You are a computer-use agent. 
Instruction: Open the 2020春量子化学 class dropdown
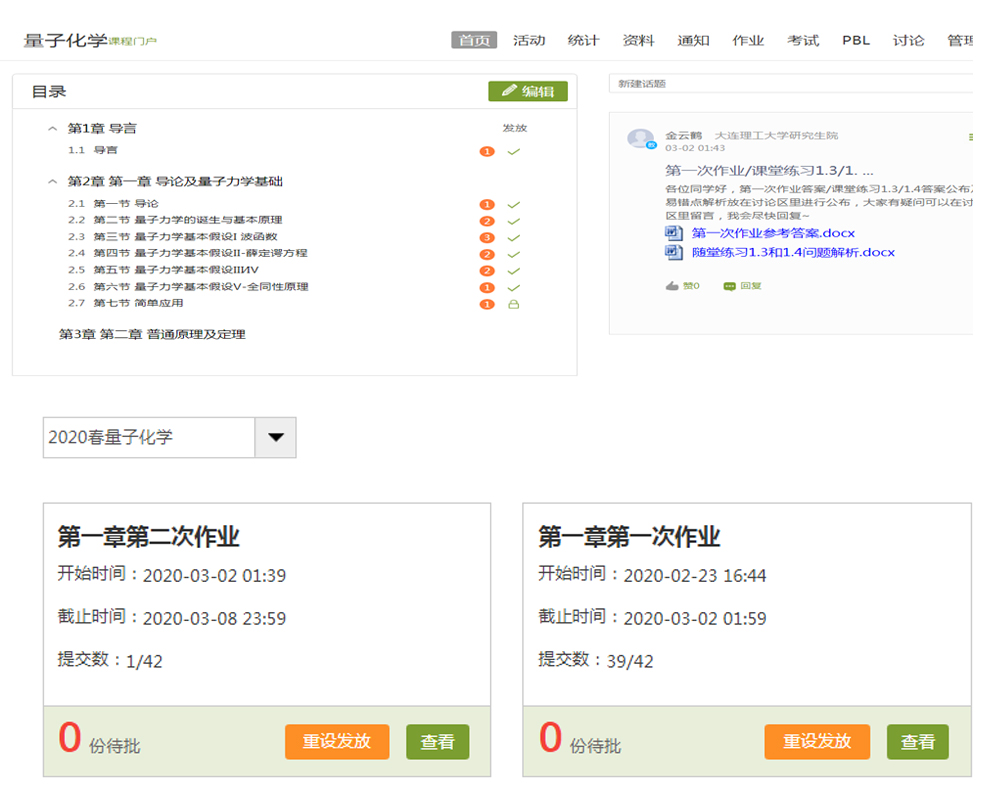point(275,438)
